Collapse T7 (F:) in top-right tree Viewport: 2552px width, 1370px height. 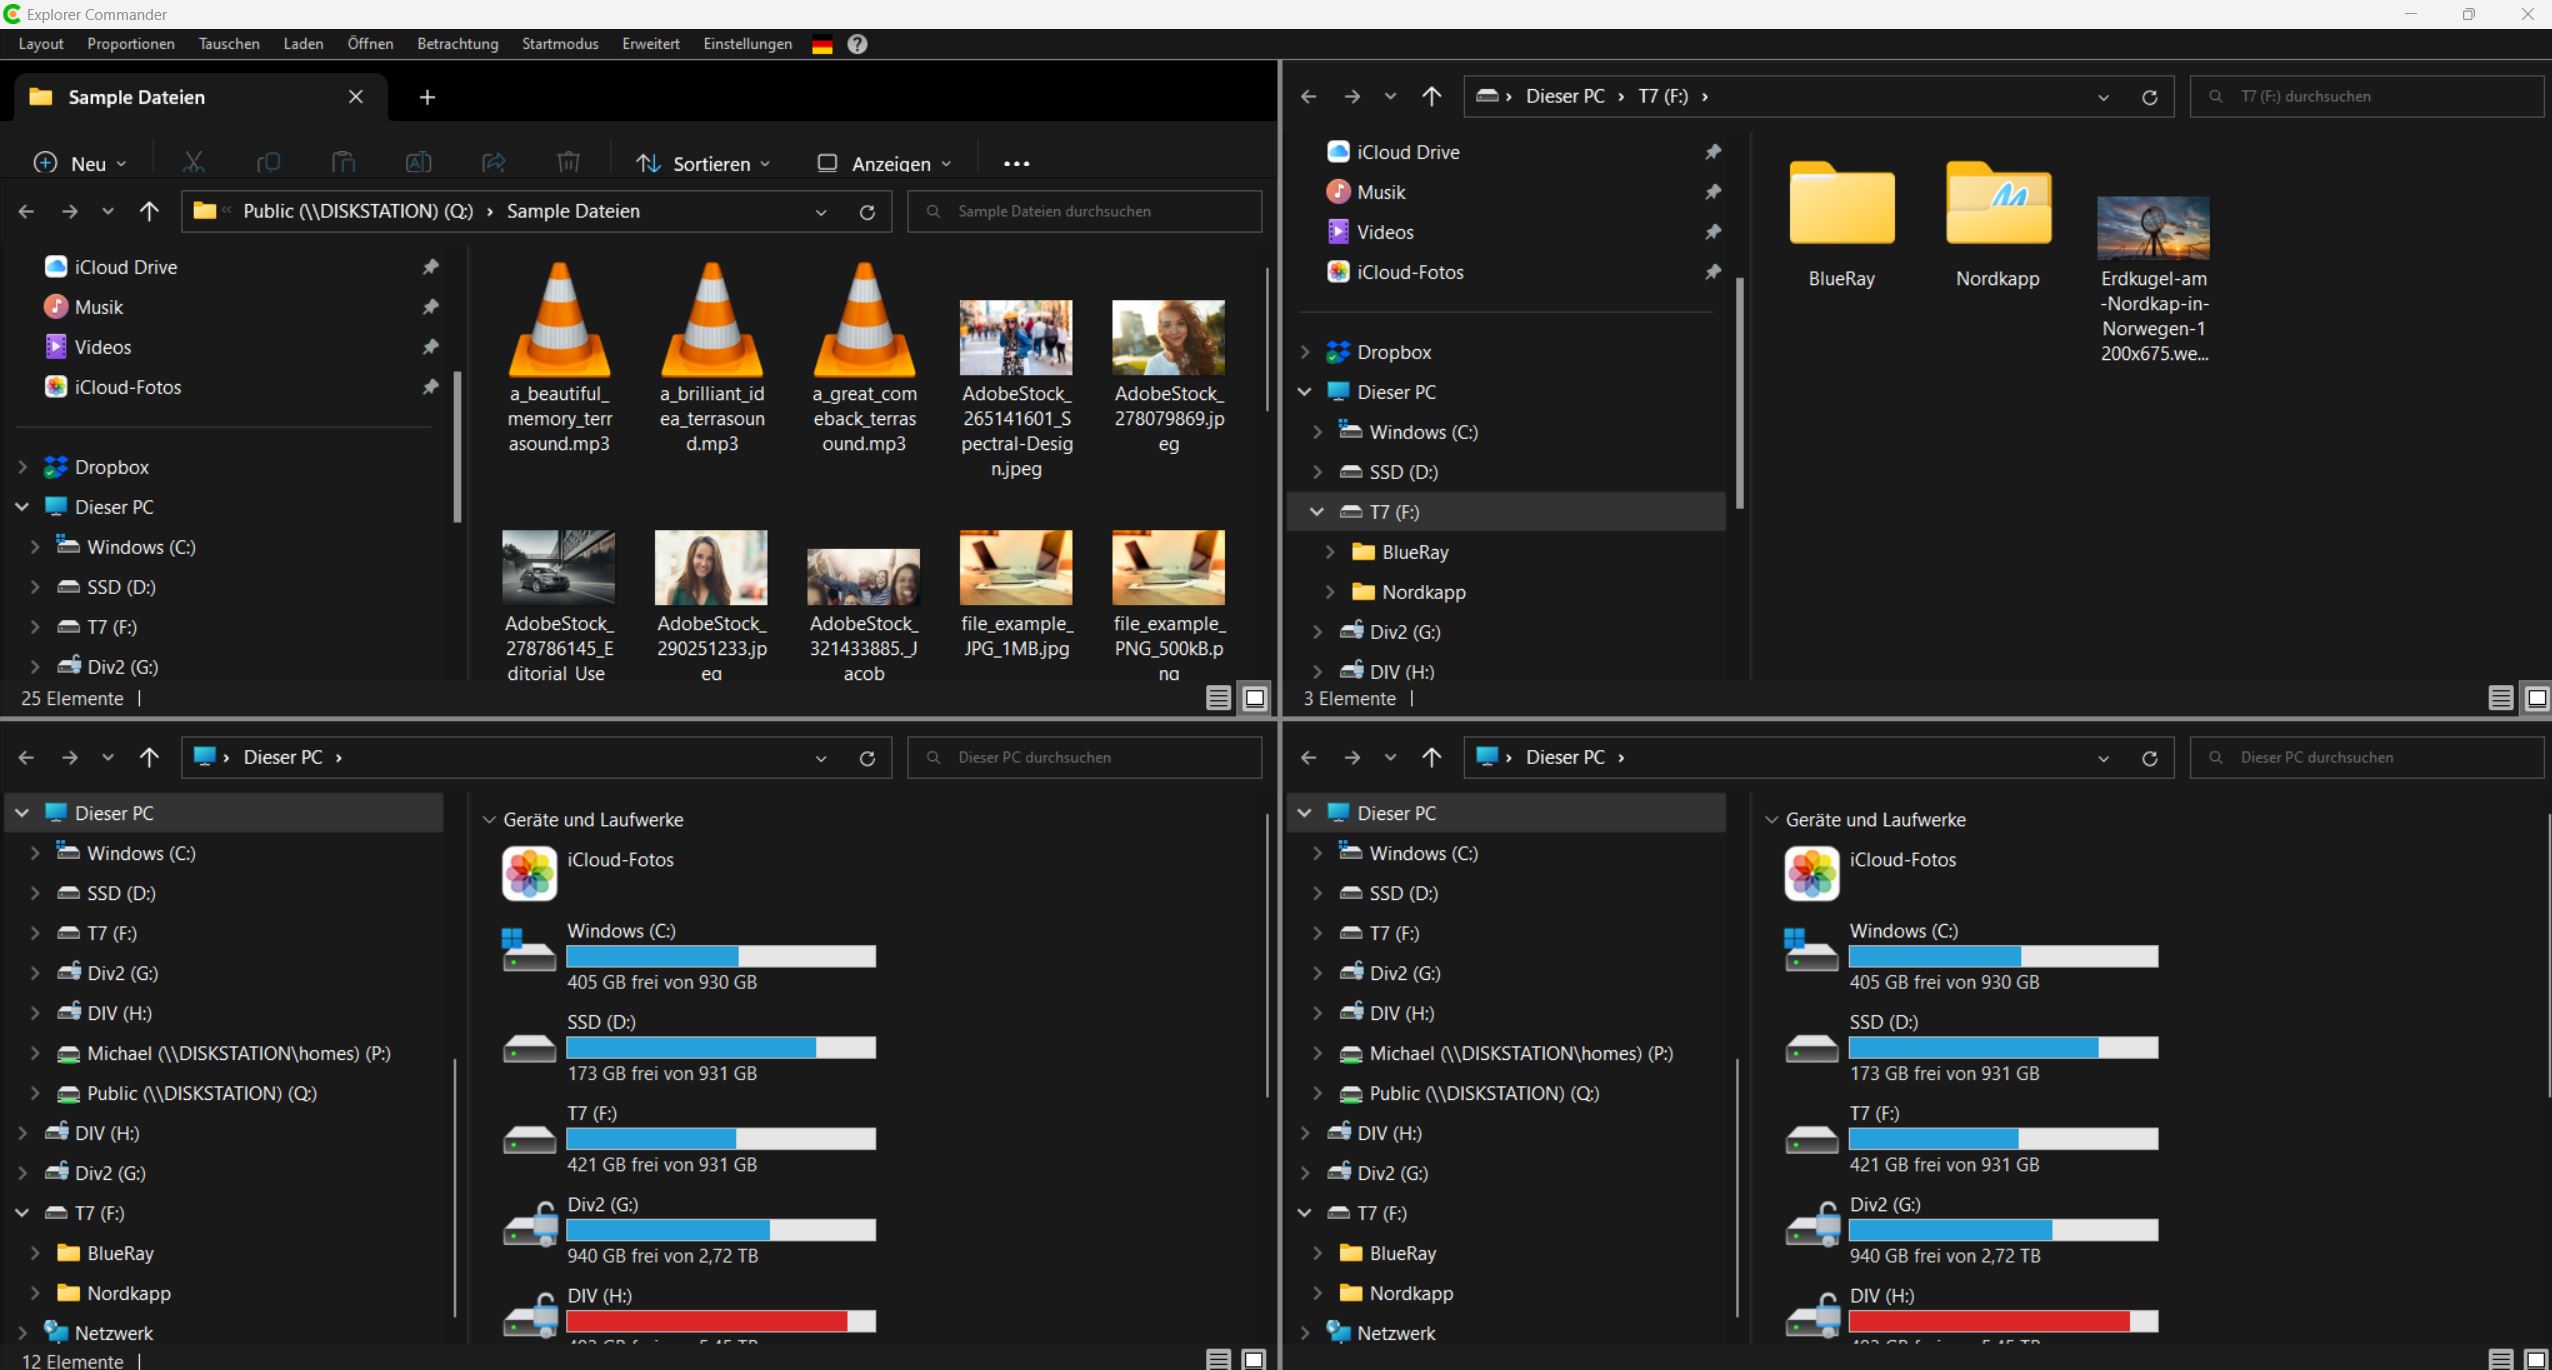(1317, 512)
